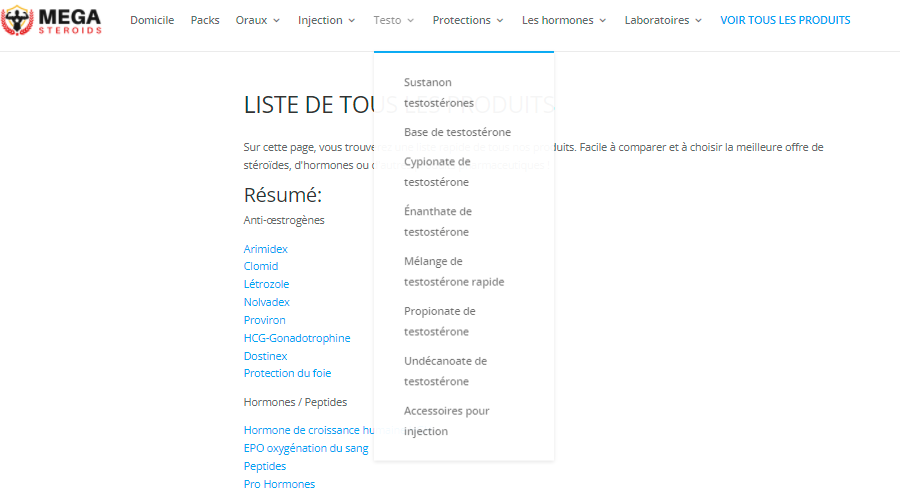Select Base de testostérone submenu entry
The height and width of the screenshot is (504, 900).
[457, 132]
